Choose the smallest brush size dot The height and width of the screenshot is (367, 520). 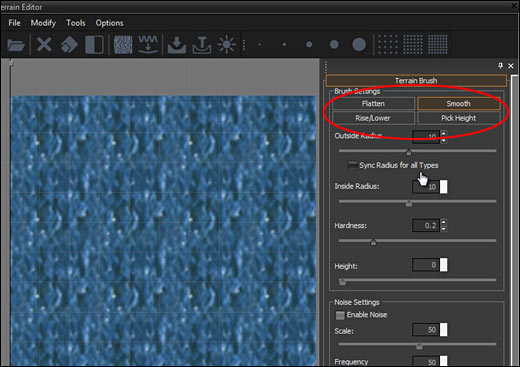(x=259, y=44)
